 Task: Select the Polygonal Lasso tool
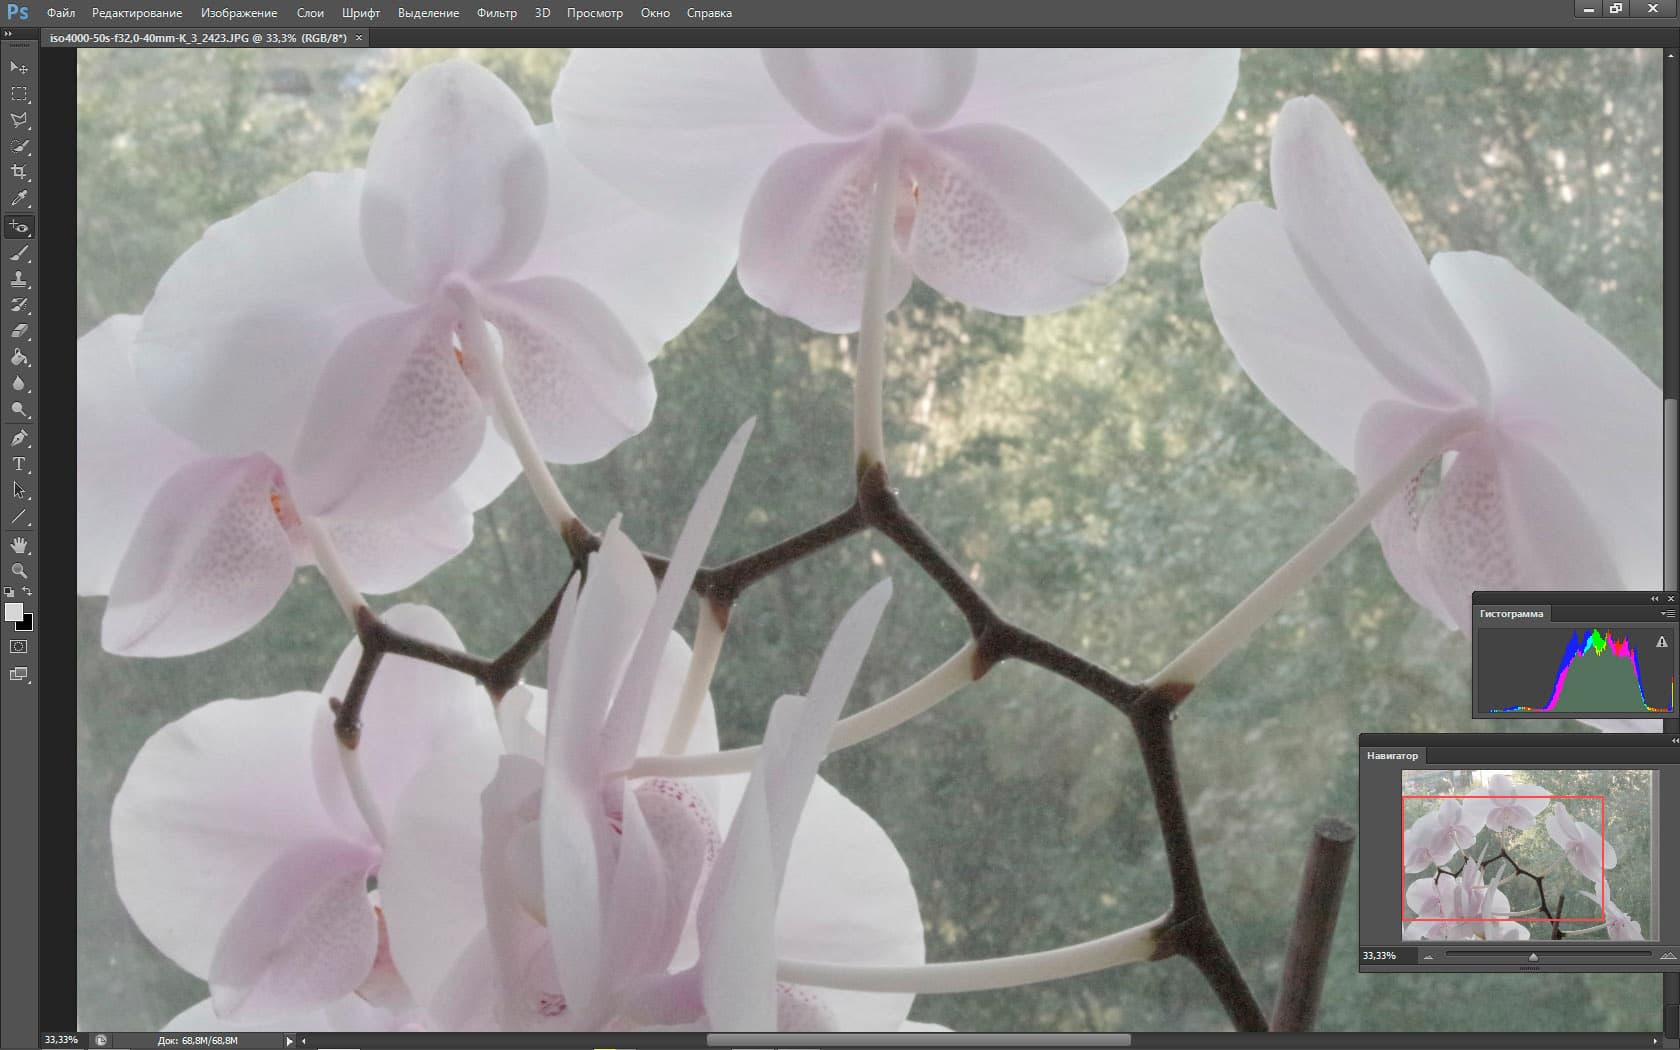pyautogui.click(x=19, y=120)
